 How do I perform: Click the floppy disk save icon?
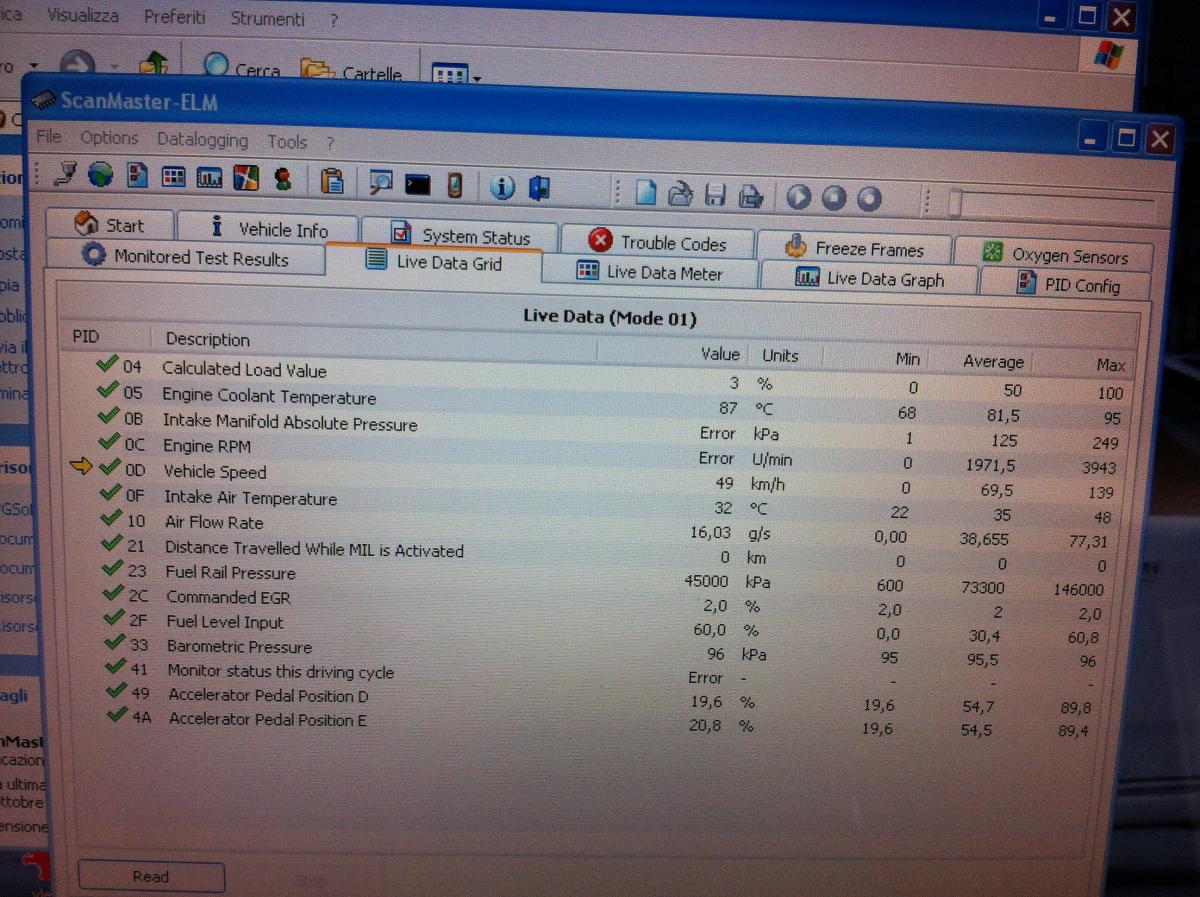click(716, 195)
